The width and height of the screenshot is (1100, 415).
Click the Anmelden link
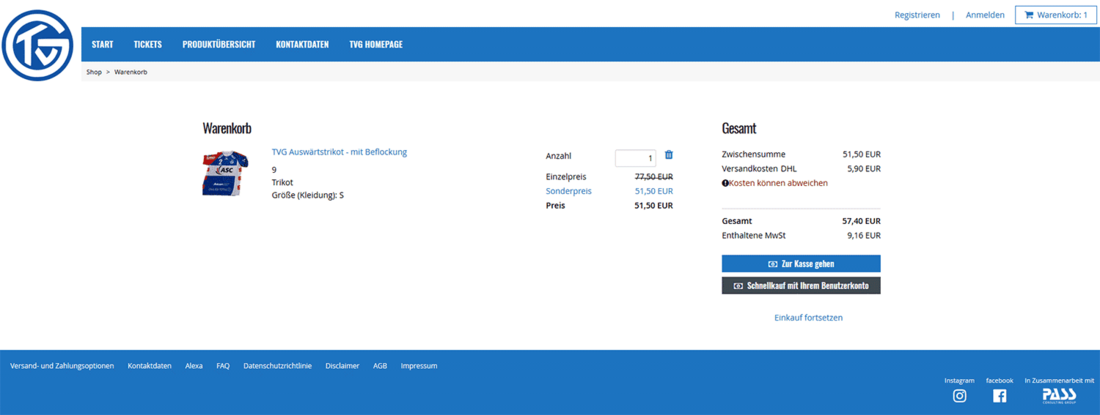click(x=985, y=15)
